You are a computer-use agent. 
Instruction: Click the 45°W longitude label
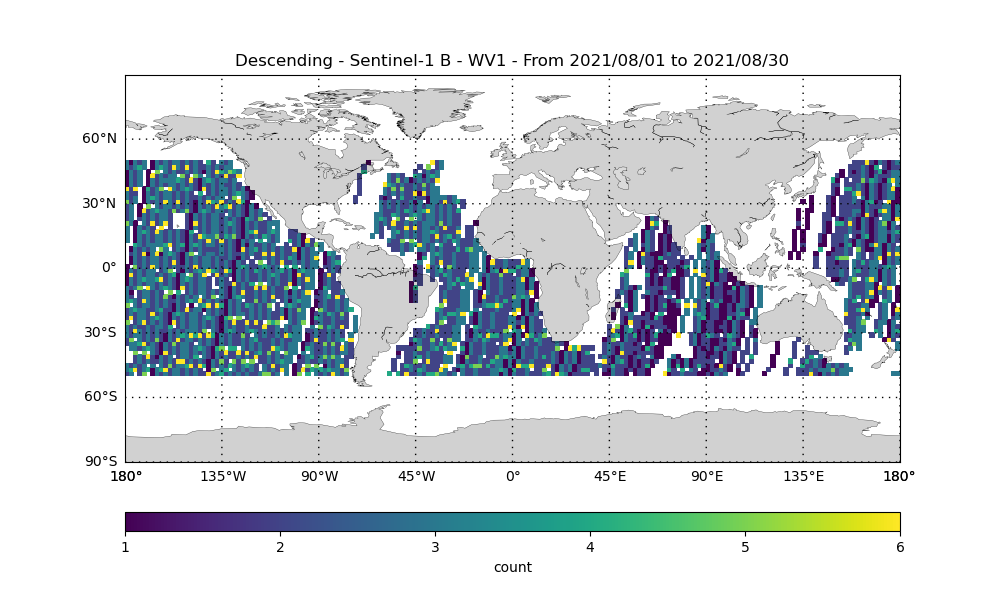pyautogui.click(x=416, y=476)
